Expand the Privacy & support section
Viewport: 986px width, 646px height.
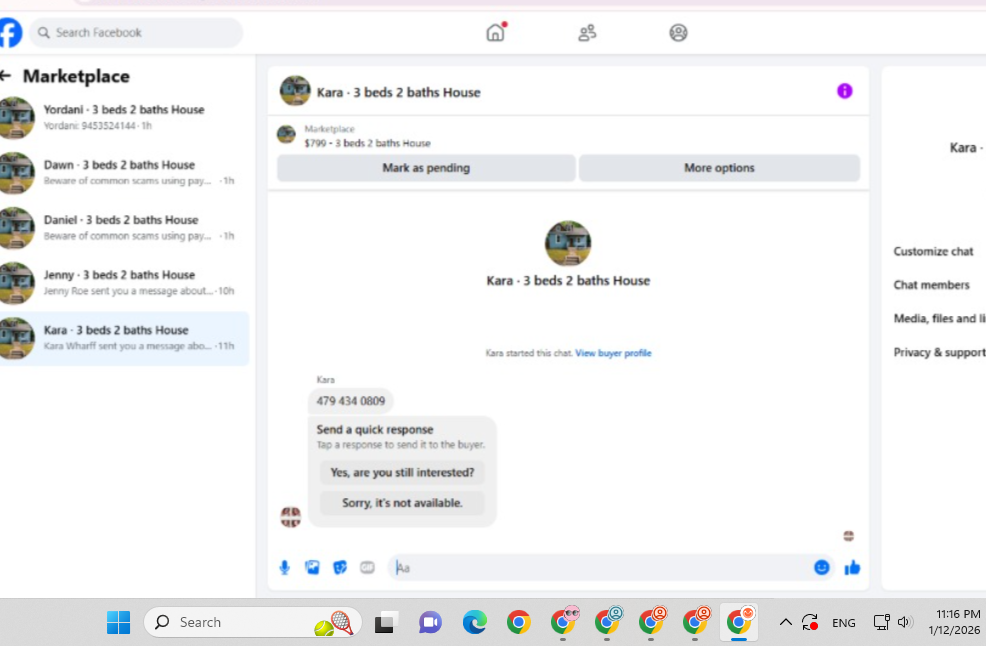coord(939,352)
